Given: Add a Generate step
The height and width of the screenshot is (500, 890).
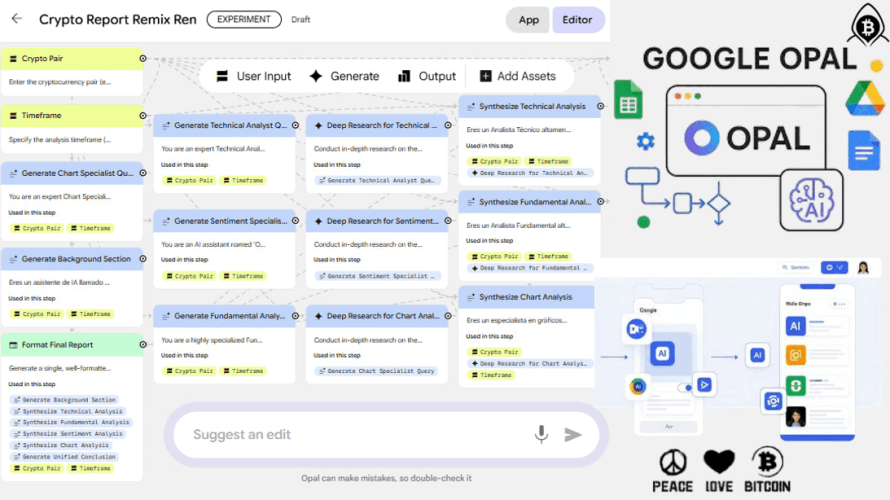Looking at the screenshot, I should pos(345,76).
